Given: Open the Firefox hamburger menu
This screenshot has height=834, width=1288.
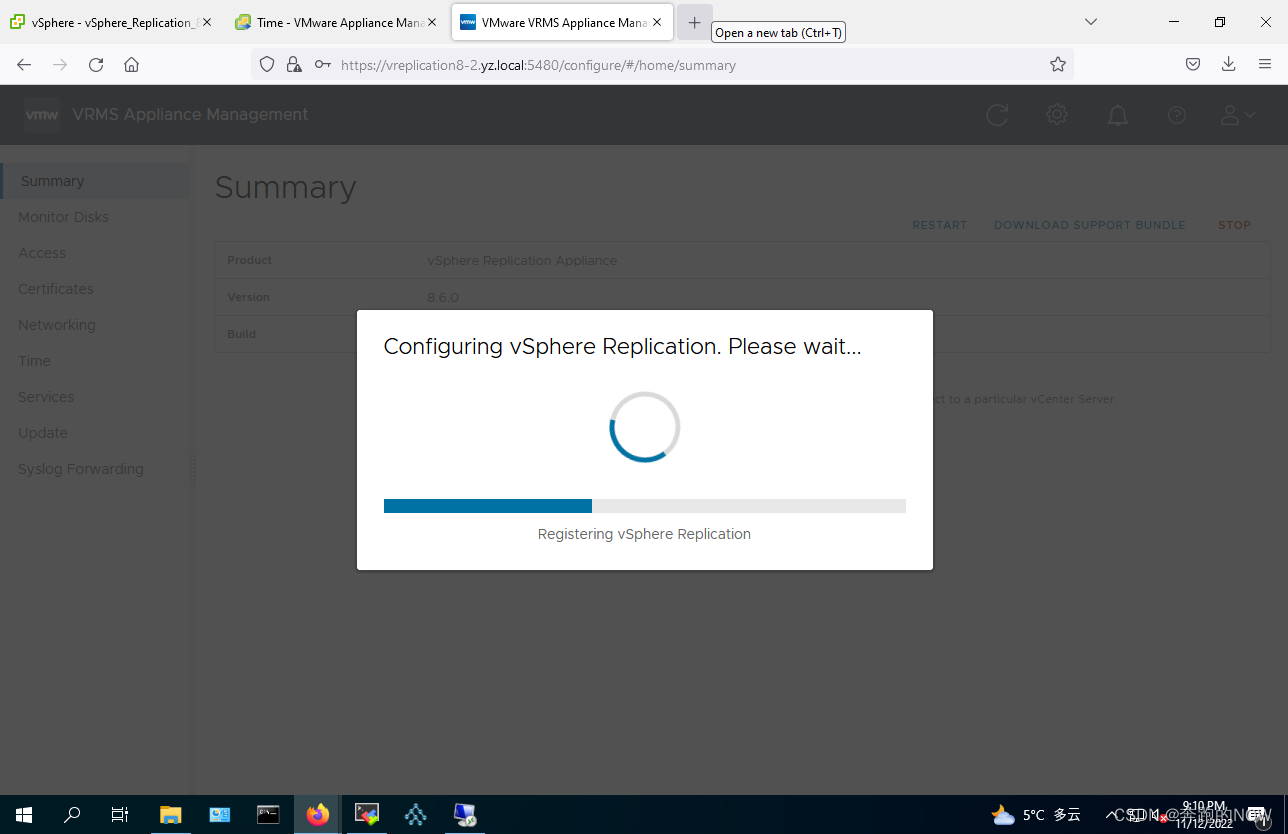Looking at the screenshot, I should 1265,64.
